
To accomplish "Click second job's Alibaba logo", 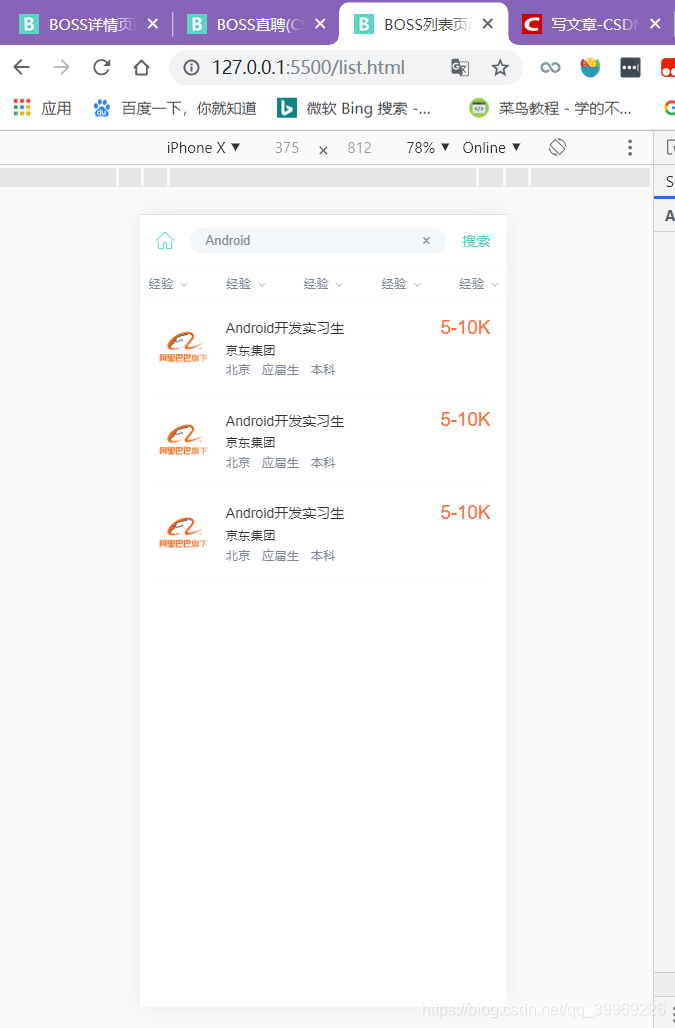I will 183,439.
